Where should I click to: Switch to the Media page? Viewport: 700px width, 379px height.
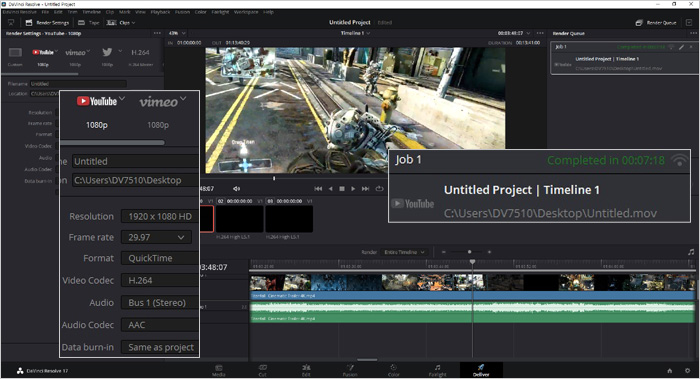(x=219, y=371)
